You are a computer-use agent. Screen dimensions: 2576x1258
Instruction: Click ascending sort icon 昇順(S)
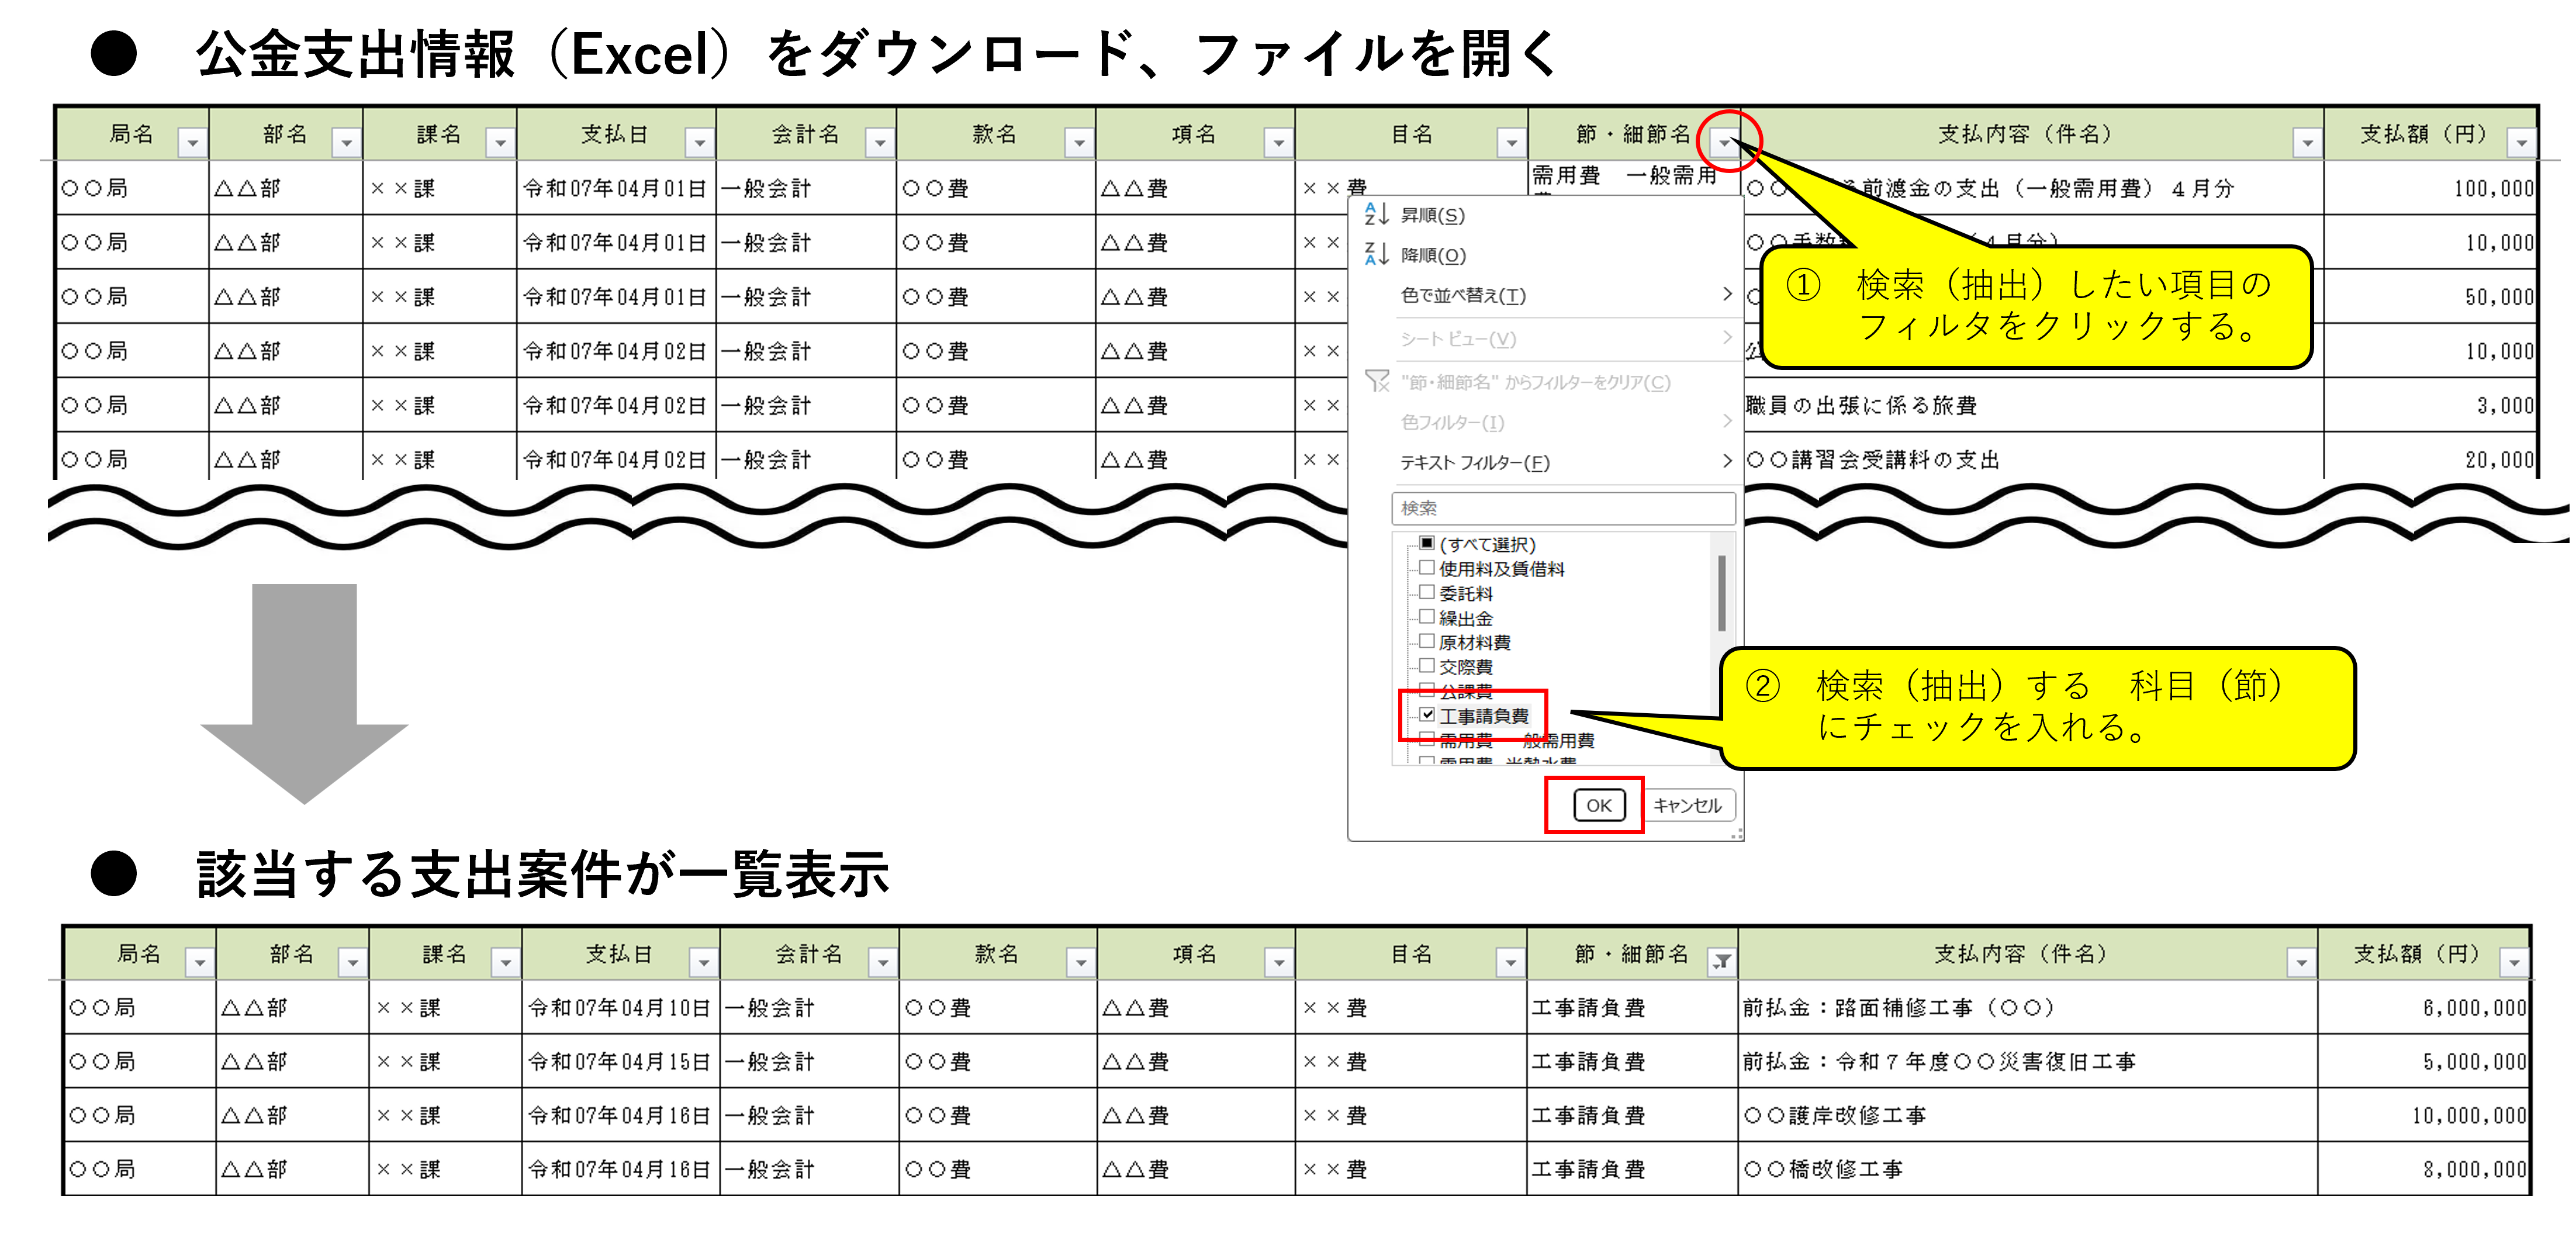[1377, 214]
